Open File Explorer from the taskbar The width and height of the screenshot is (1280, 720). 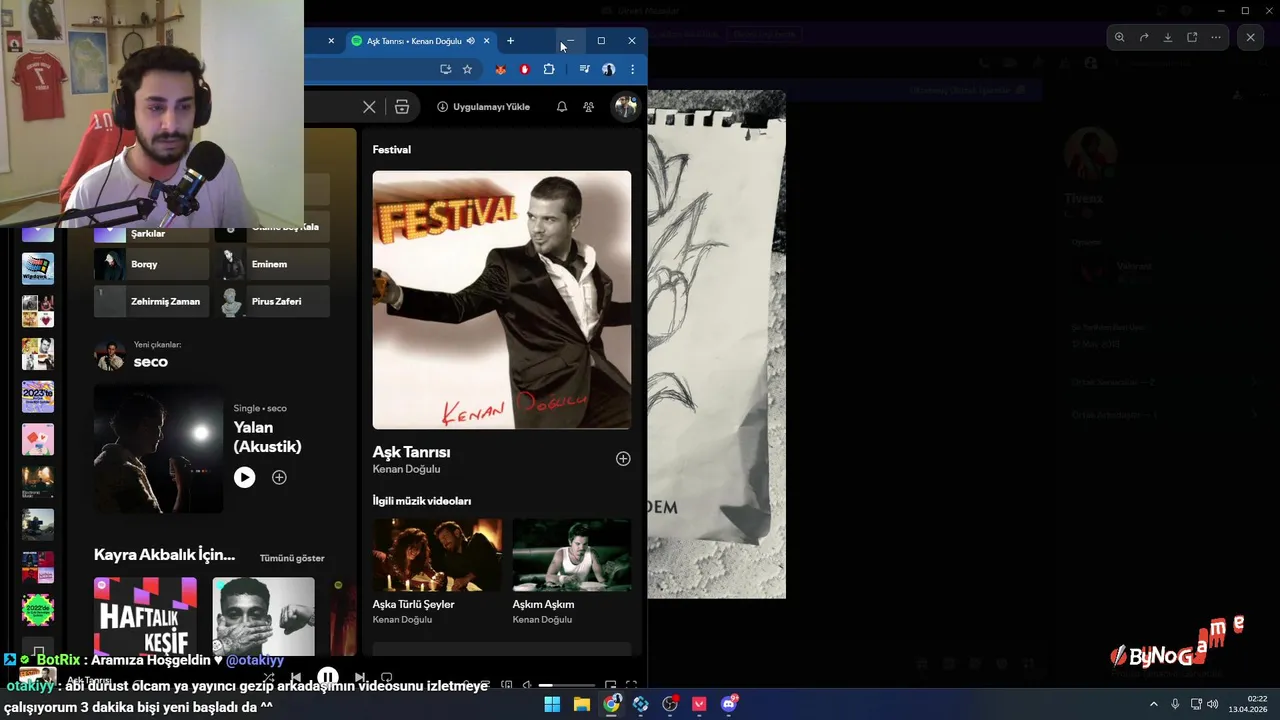(582, 704)
